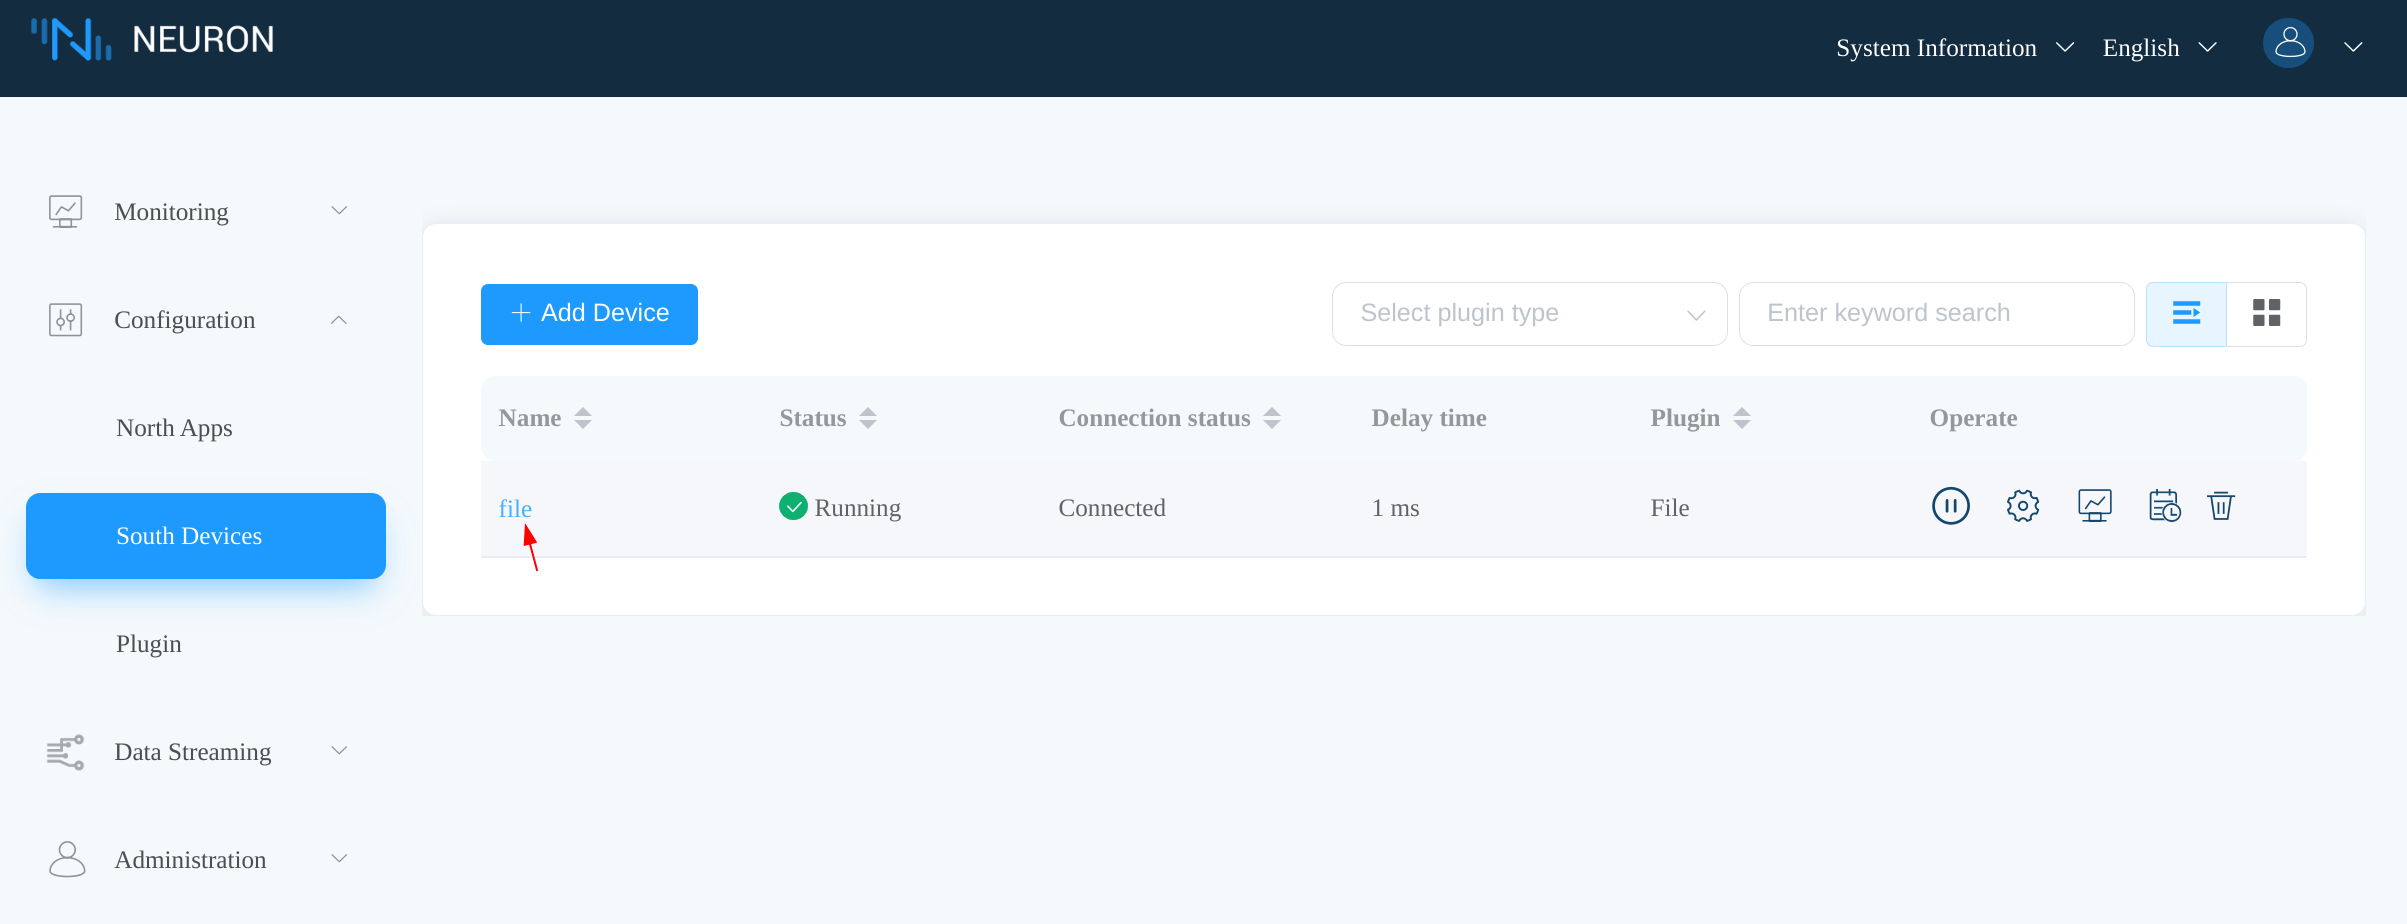Open data monitoring for the file device

coord(2094,506)
